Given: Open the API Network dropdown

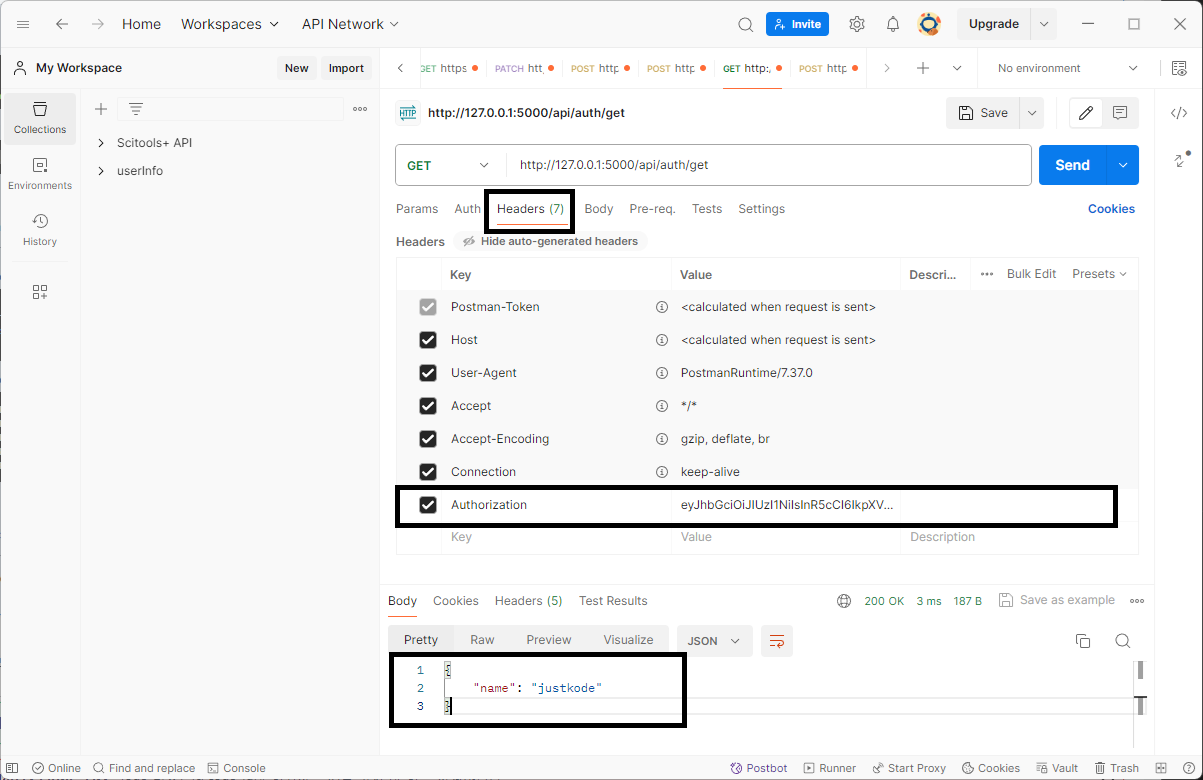Looking at the screenshot, I should [350, 24].
